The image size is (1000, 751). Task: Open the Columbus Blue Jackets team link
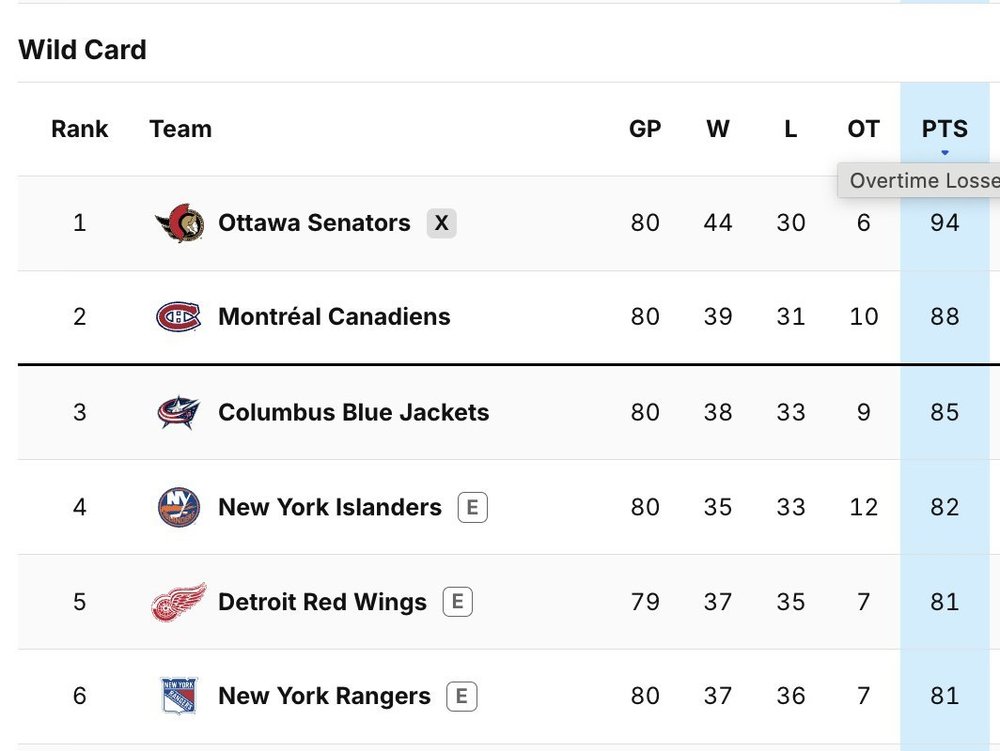pyautogui.click(x=354, y=412)
